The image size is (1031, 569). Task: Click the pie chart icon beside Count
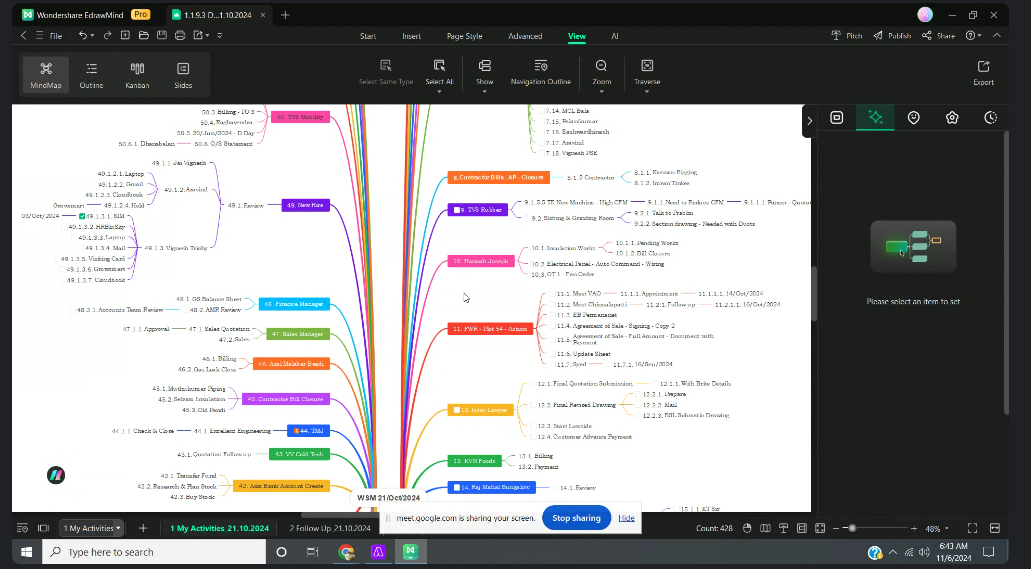tap(747, 528)
